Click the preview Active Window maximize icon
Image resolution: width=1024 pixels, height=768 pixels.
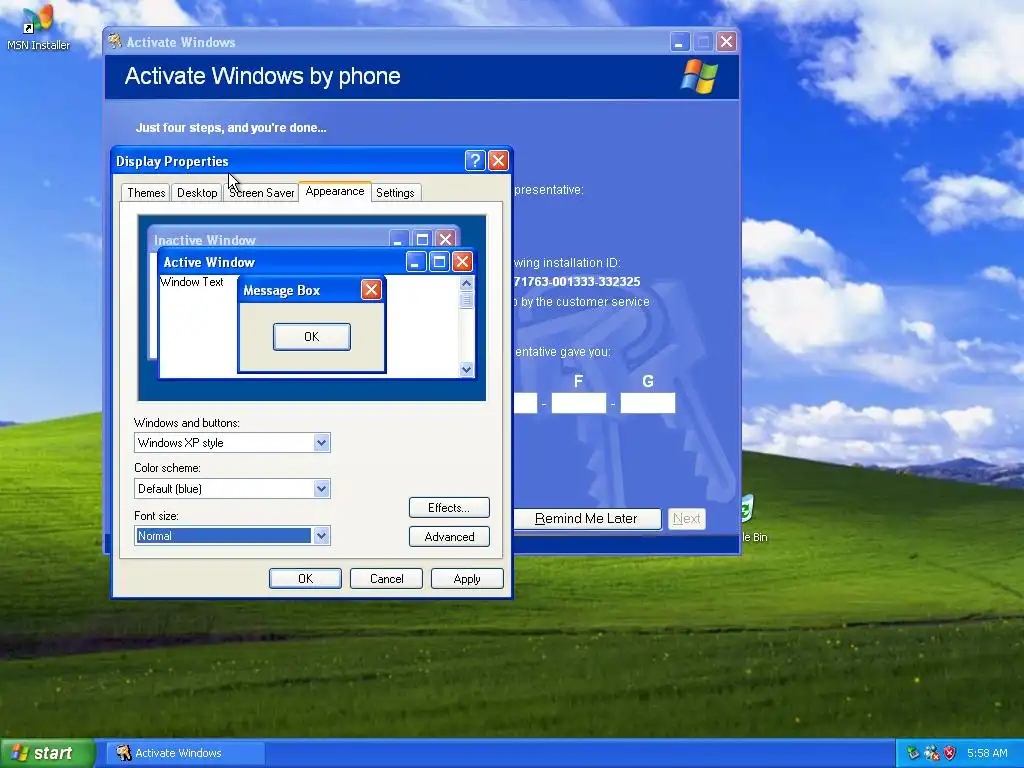(440, 262)
